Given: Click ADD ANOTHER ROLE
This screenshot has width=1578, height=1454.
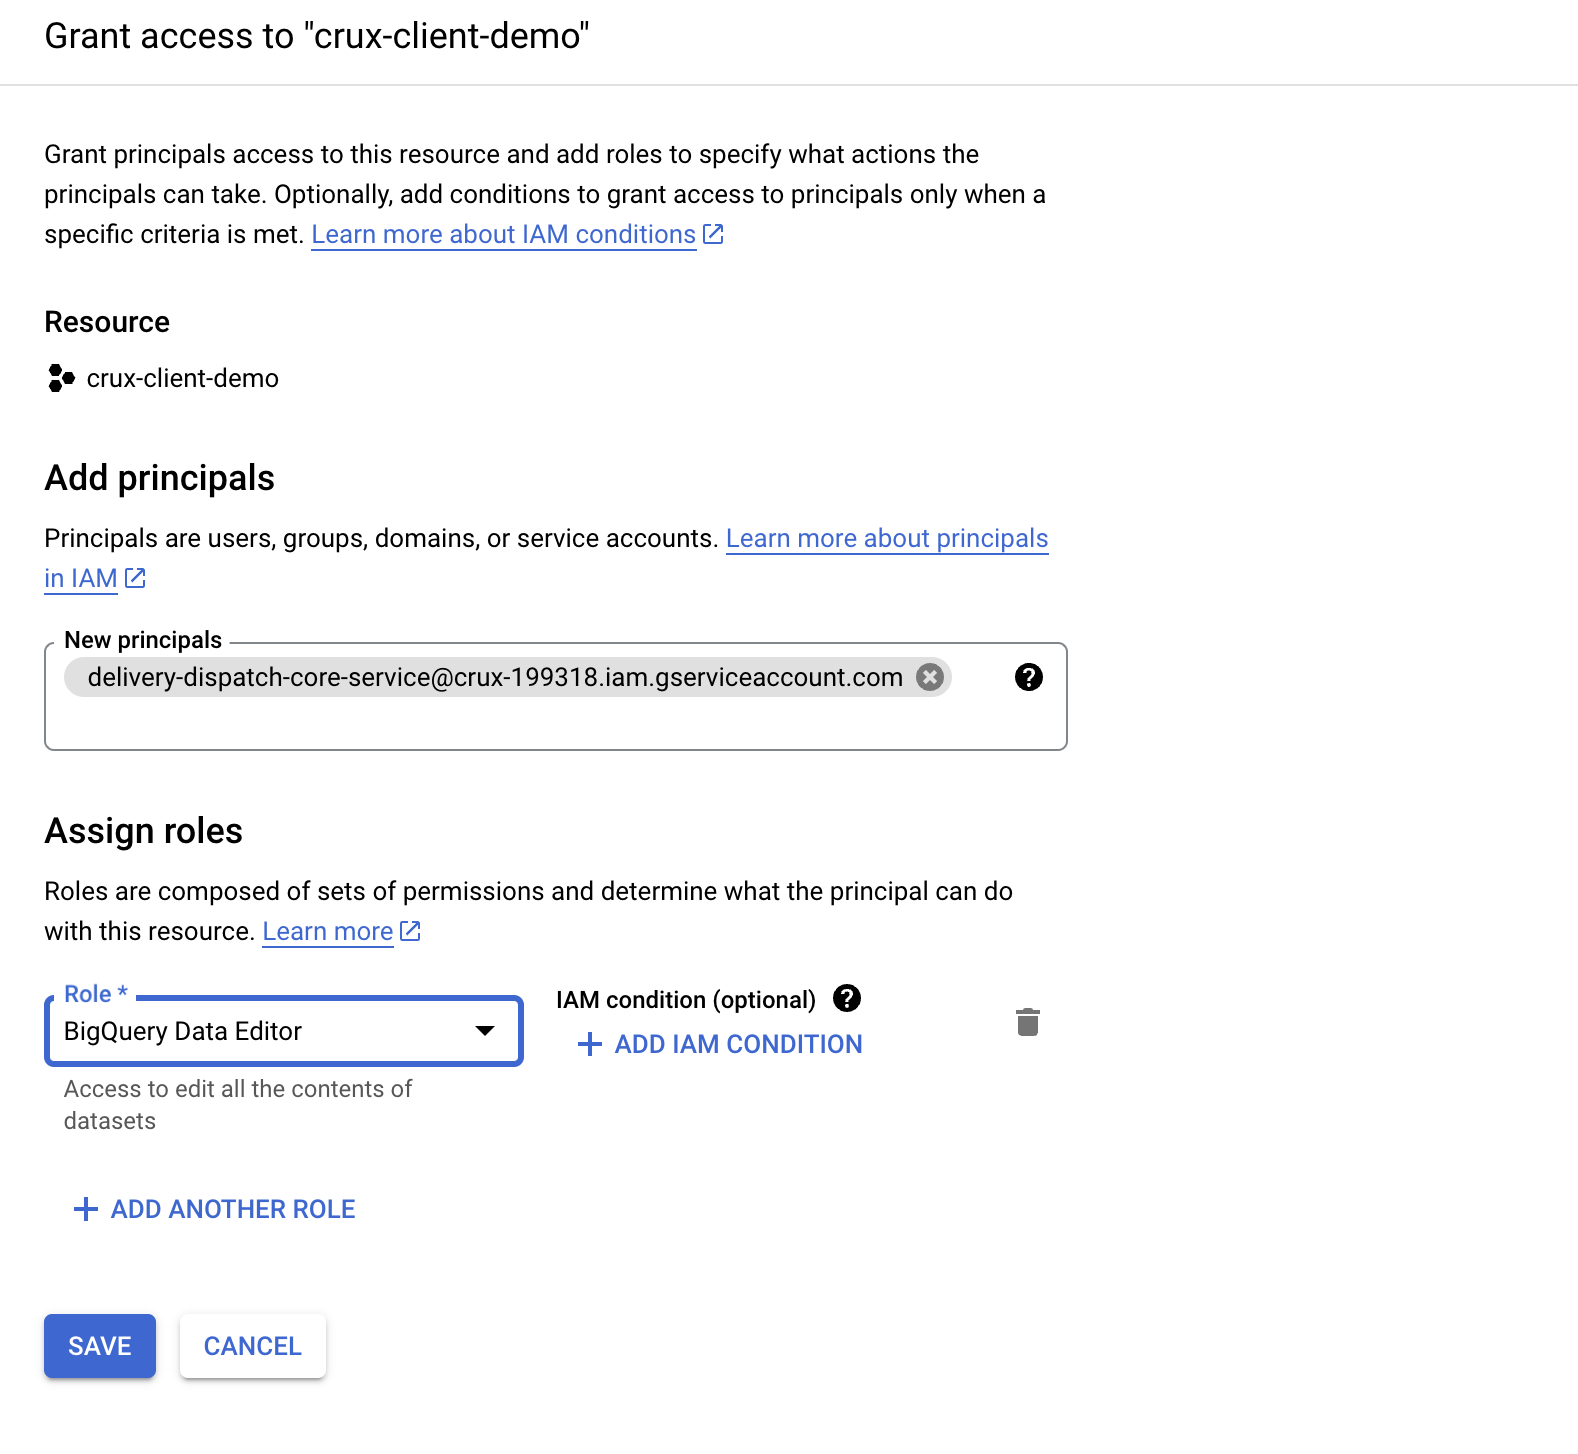Looking at the screenshot, I should [x=214, y=1209].
